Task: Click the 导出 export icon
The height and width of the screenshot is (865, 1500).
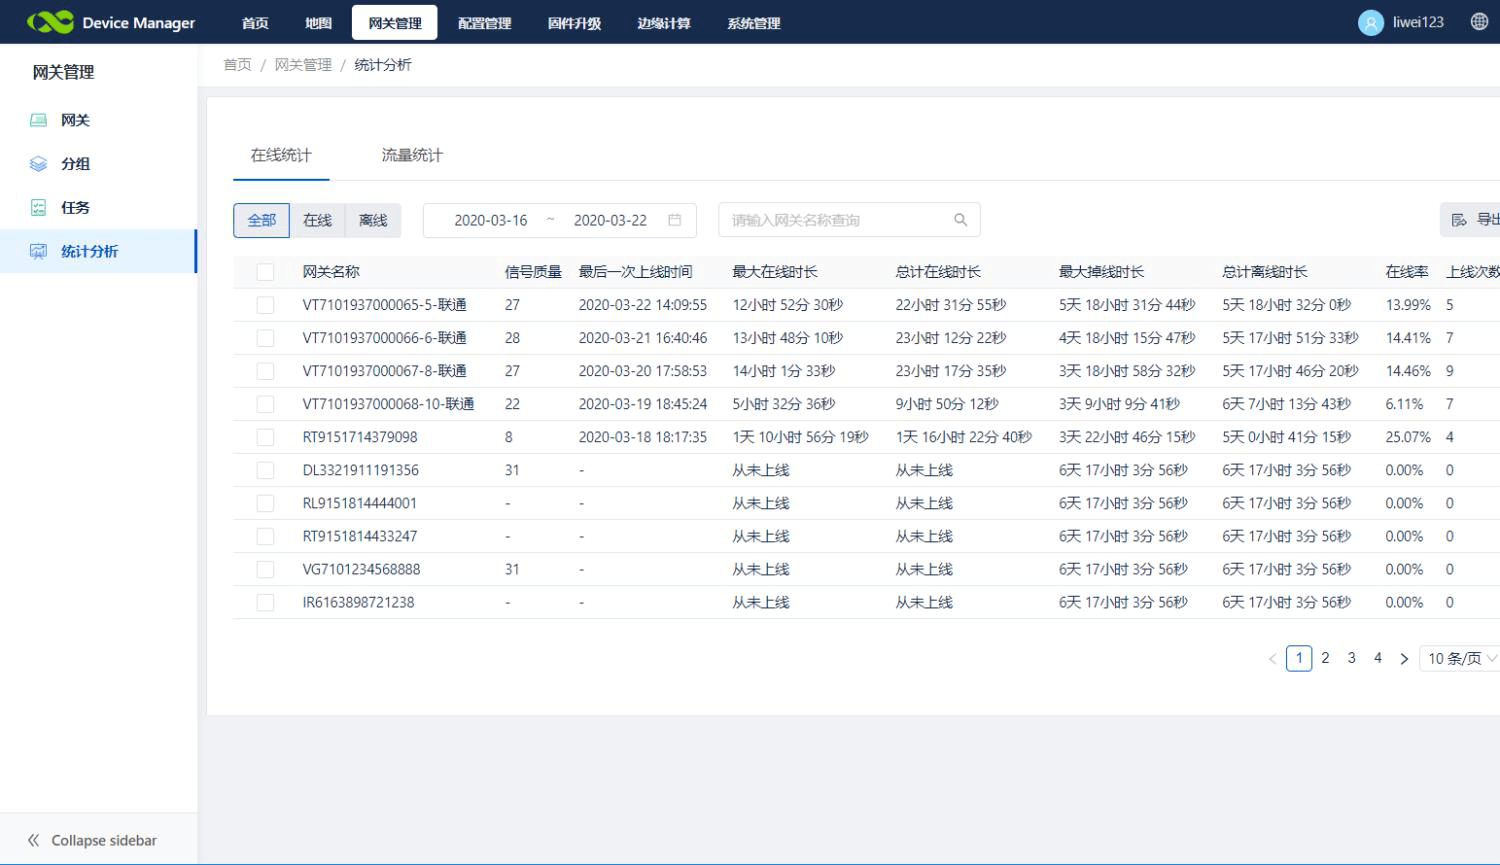Action: pos(1459,220)
